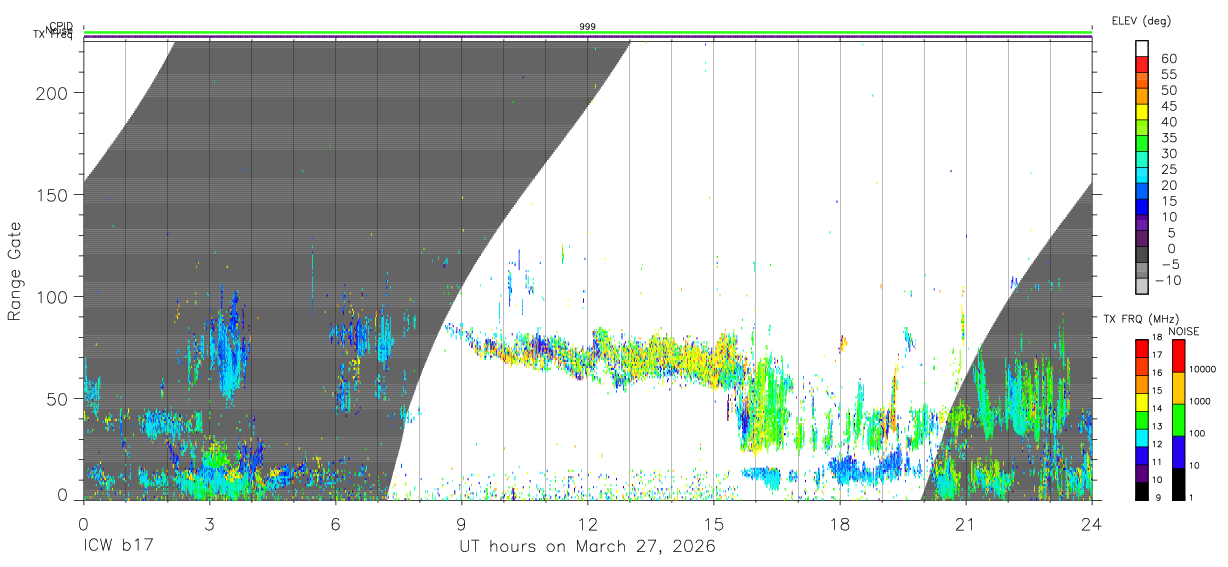
Task: Click the 'Range Gate' y-axis title
Action: tap(15, 271)
